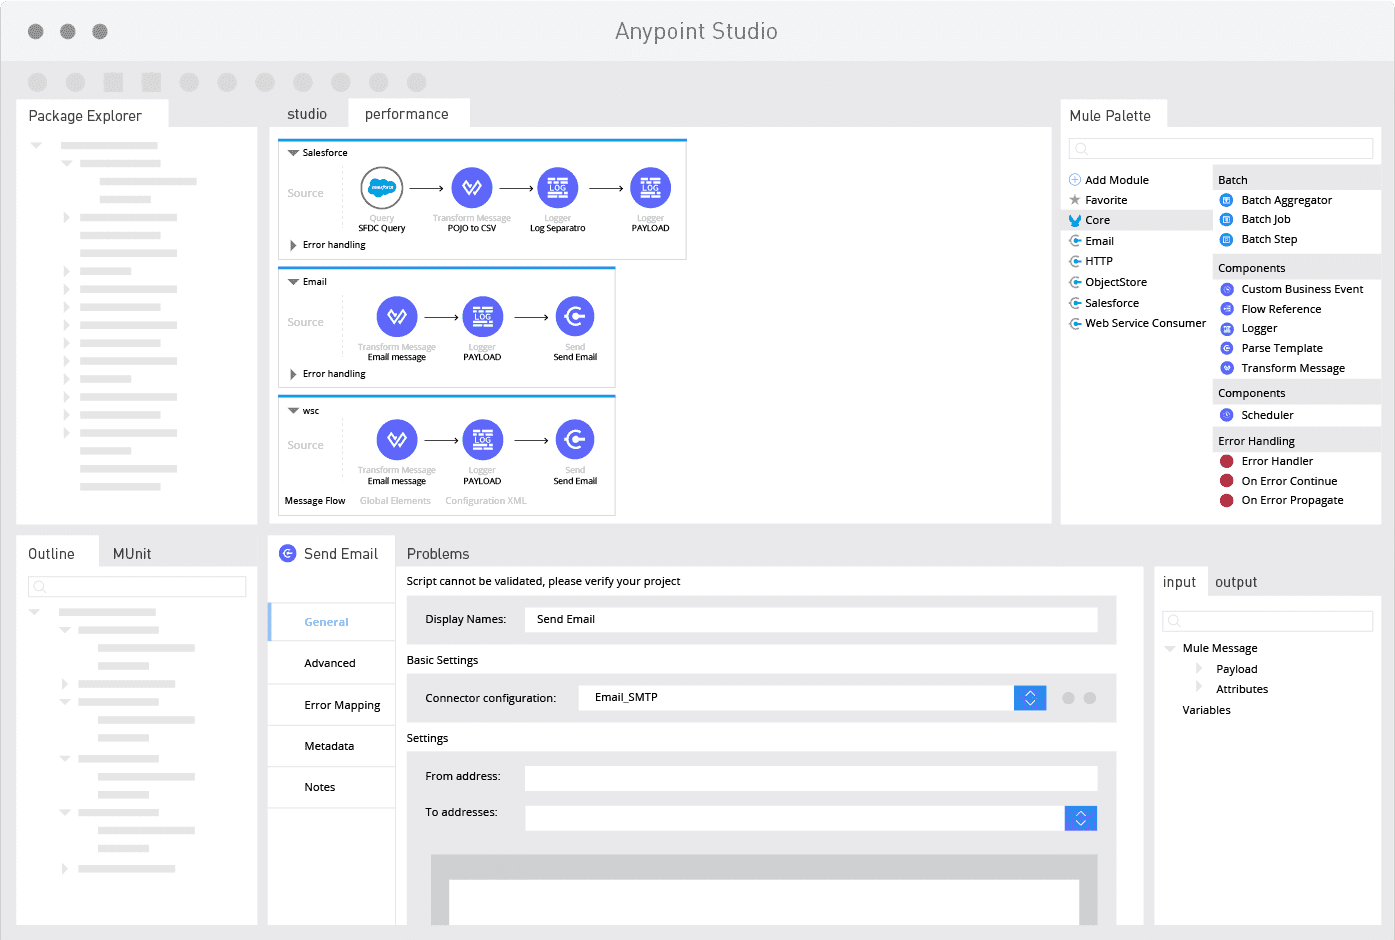Click the Batch Aggregator icon

[x=1227, y=200]
